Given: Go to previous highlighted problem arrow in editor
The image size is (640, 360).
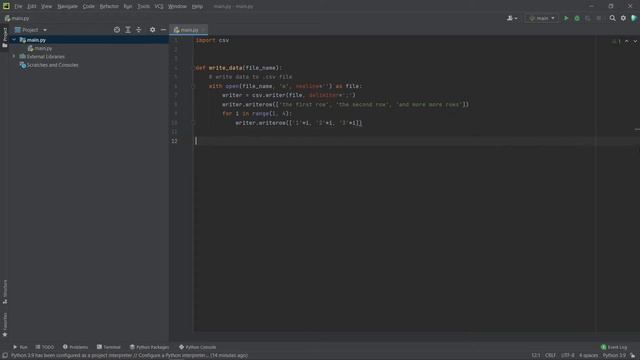Looking at the screenshot, I should [627, 41].
